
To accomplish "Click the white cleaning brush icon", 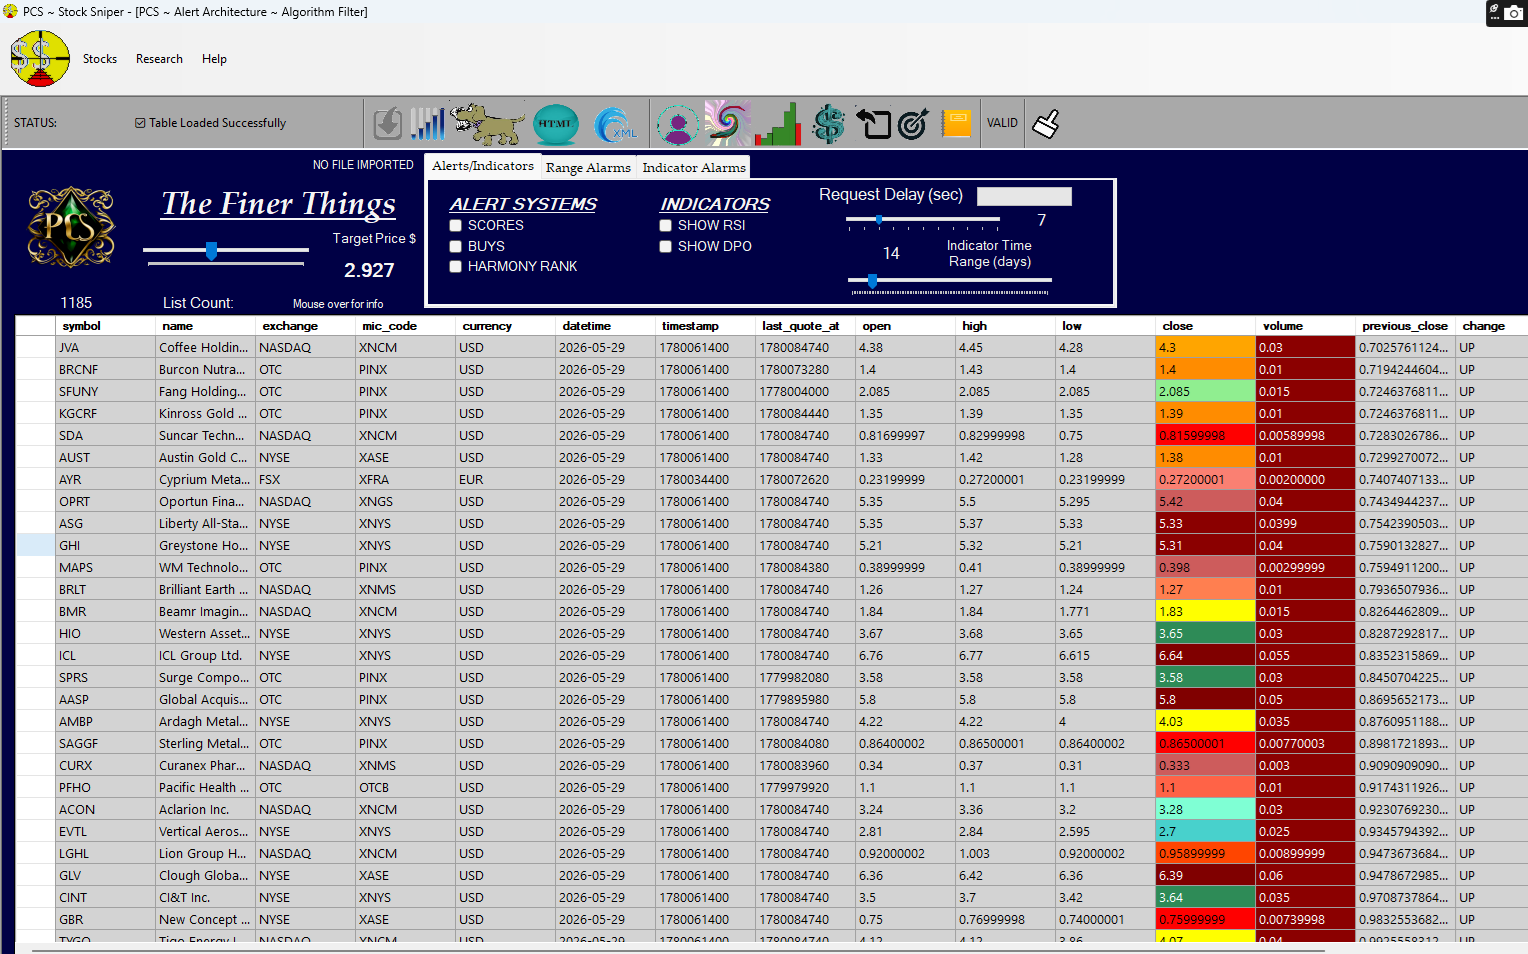I will click(1046, 124).
